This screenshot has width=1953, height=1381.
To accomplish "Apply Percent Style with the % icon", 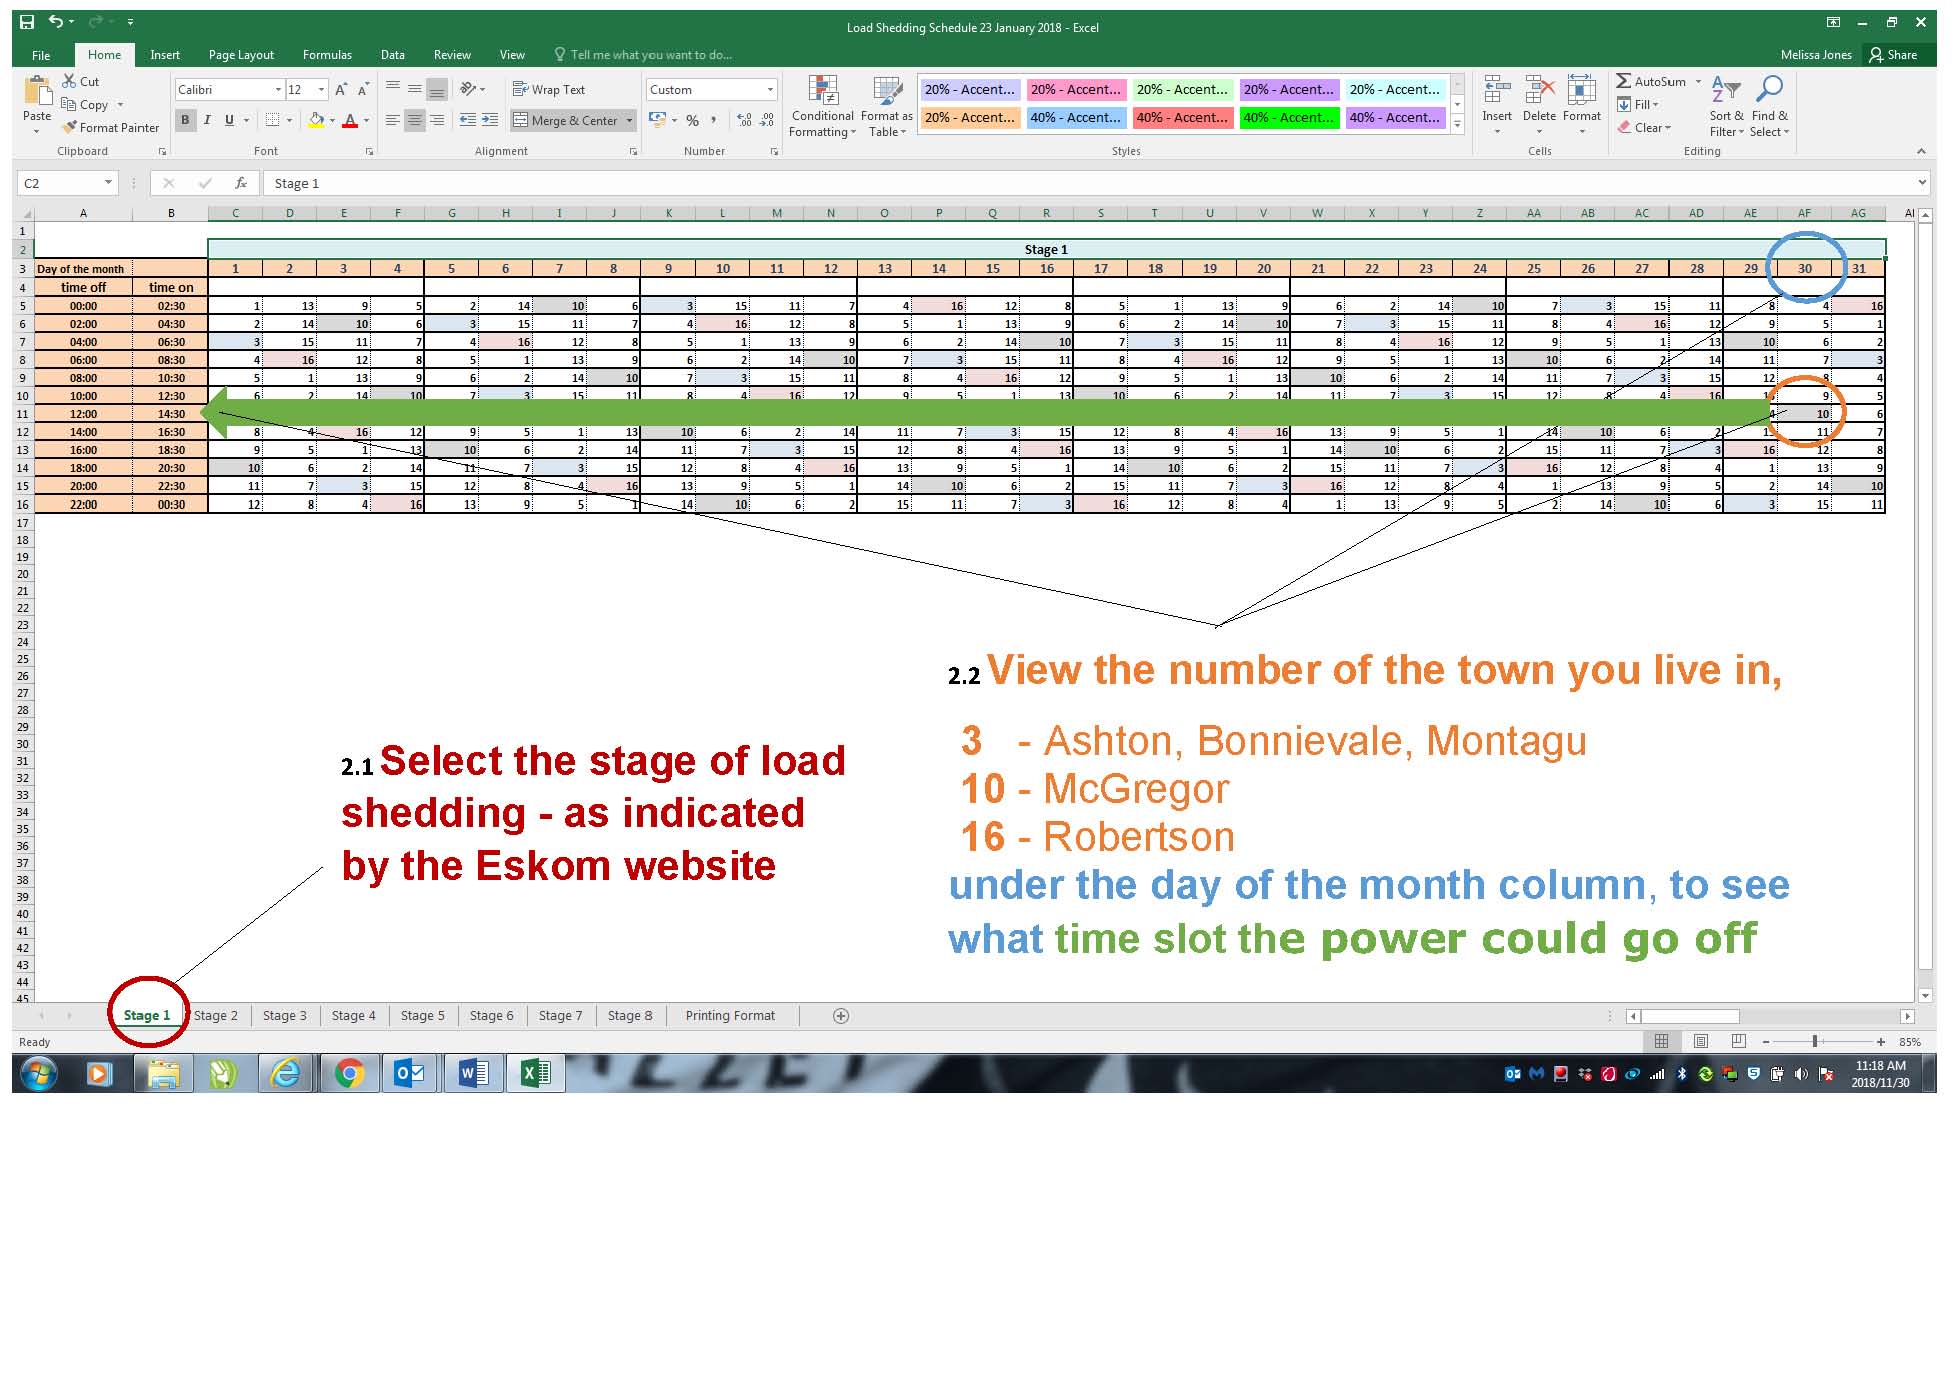I will (x=692, y=120).
